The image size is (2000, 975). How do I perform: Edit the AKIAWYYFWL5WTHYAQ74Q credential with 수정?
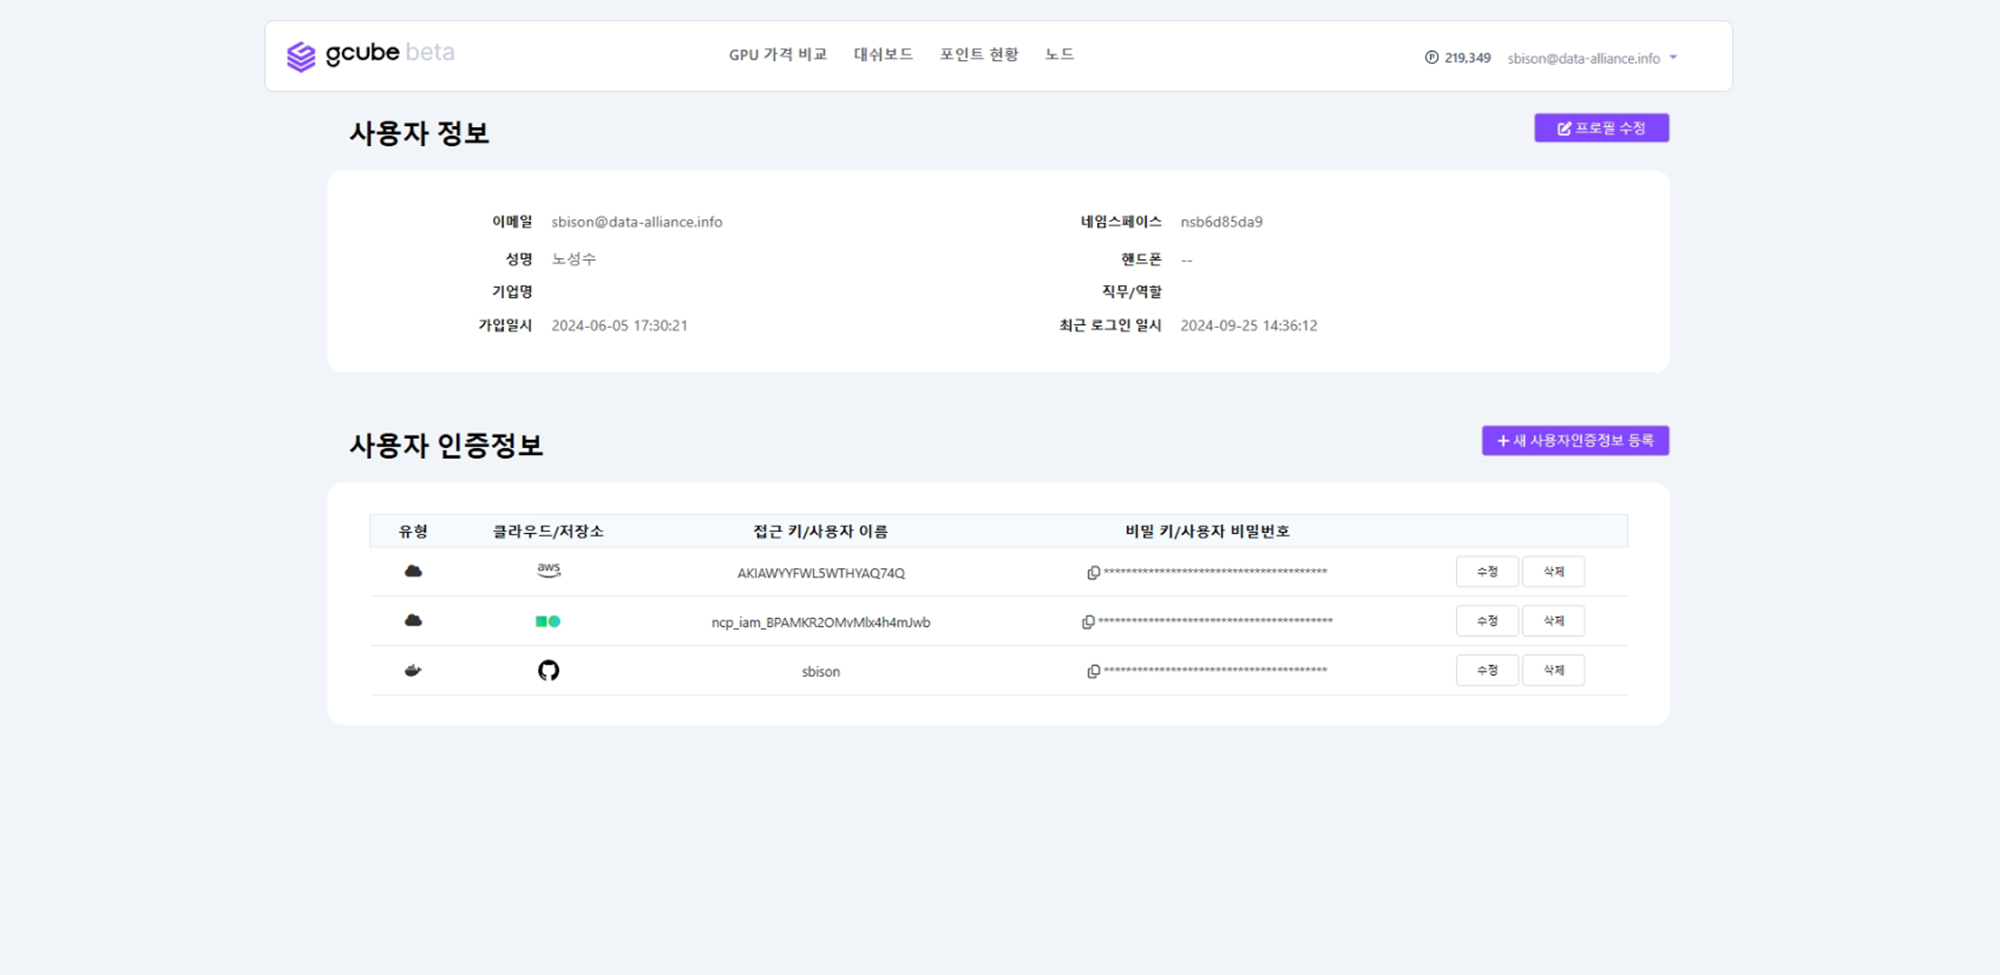pyautogui.click(x=1487, y=572)
